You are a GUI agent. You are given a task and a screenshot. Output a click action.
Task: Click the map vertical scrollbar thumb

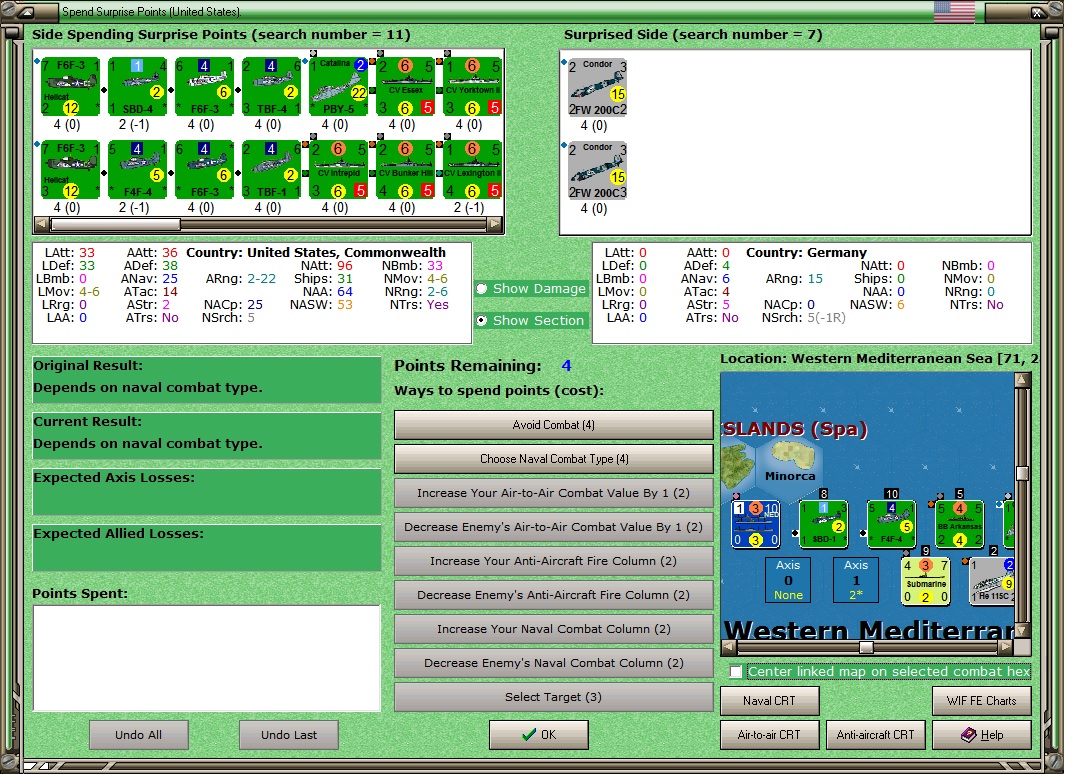(x=1022, y=473)
